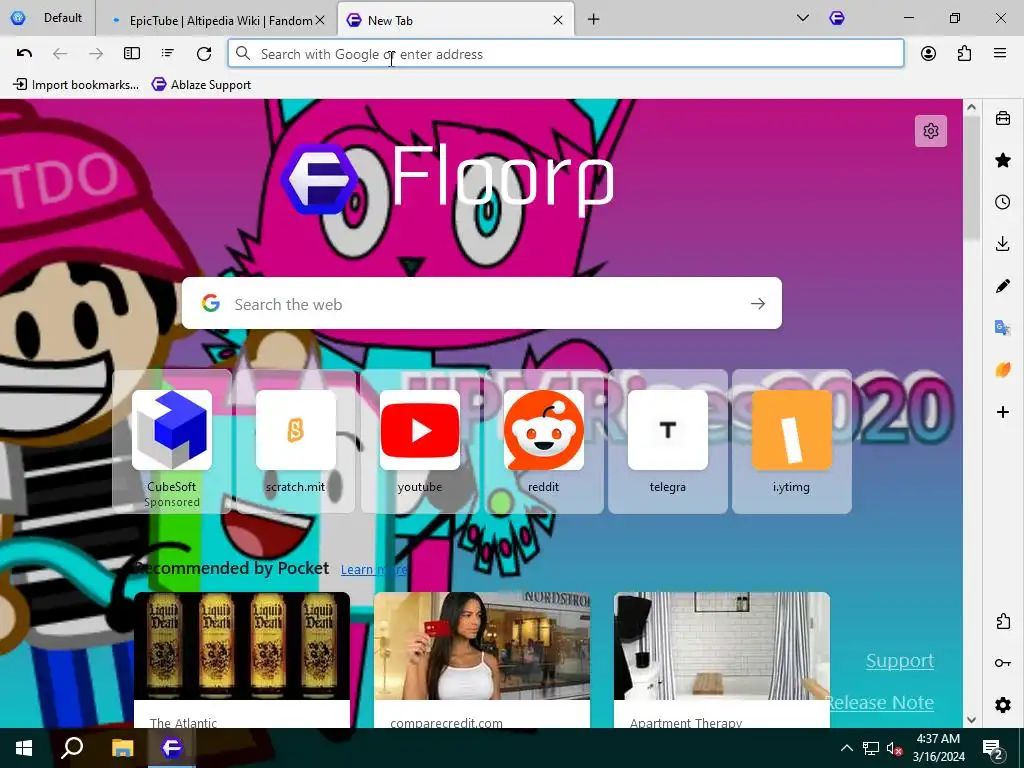This screenshot has height=768, width=1024.
Task: Open File Explorer from the taskbar
Action: (x=122, y=748)
